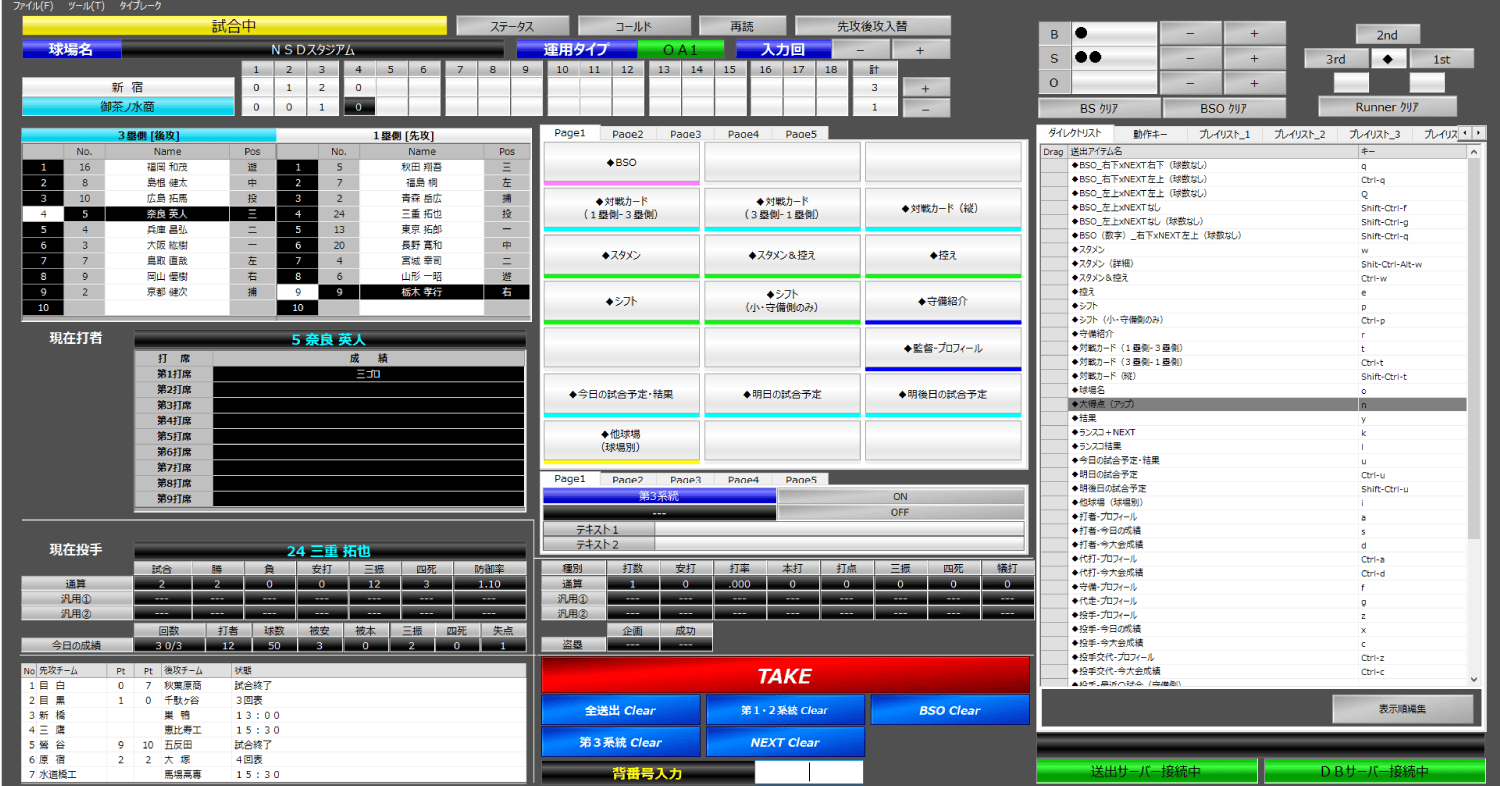Switch 第3系統 to ON
The height and width of the screenshot is (786, 1500).
click(x=900, y=496)
